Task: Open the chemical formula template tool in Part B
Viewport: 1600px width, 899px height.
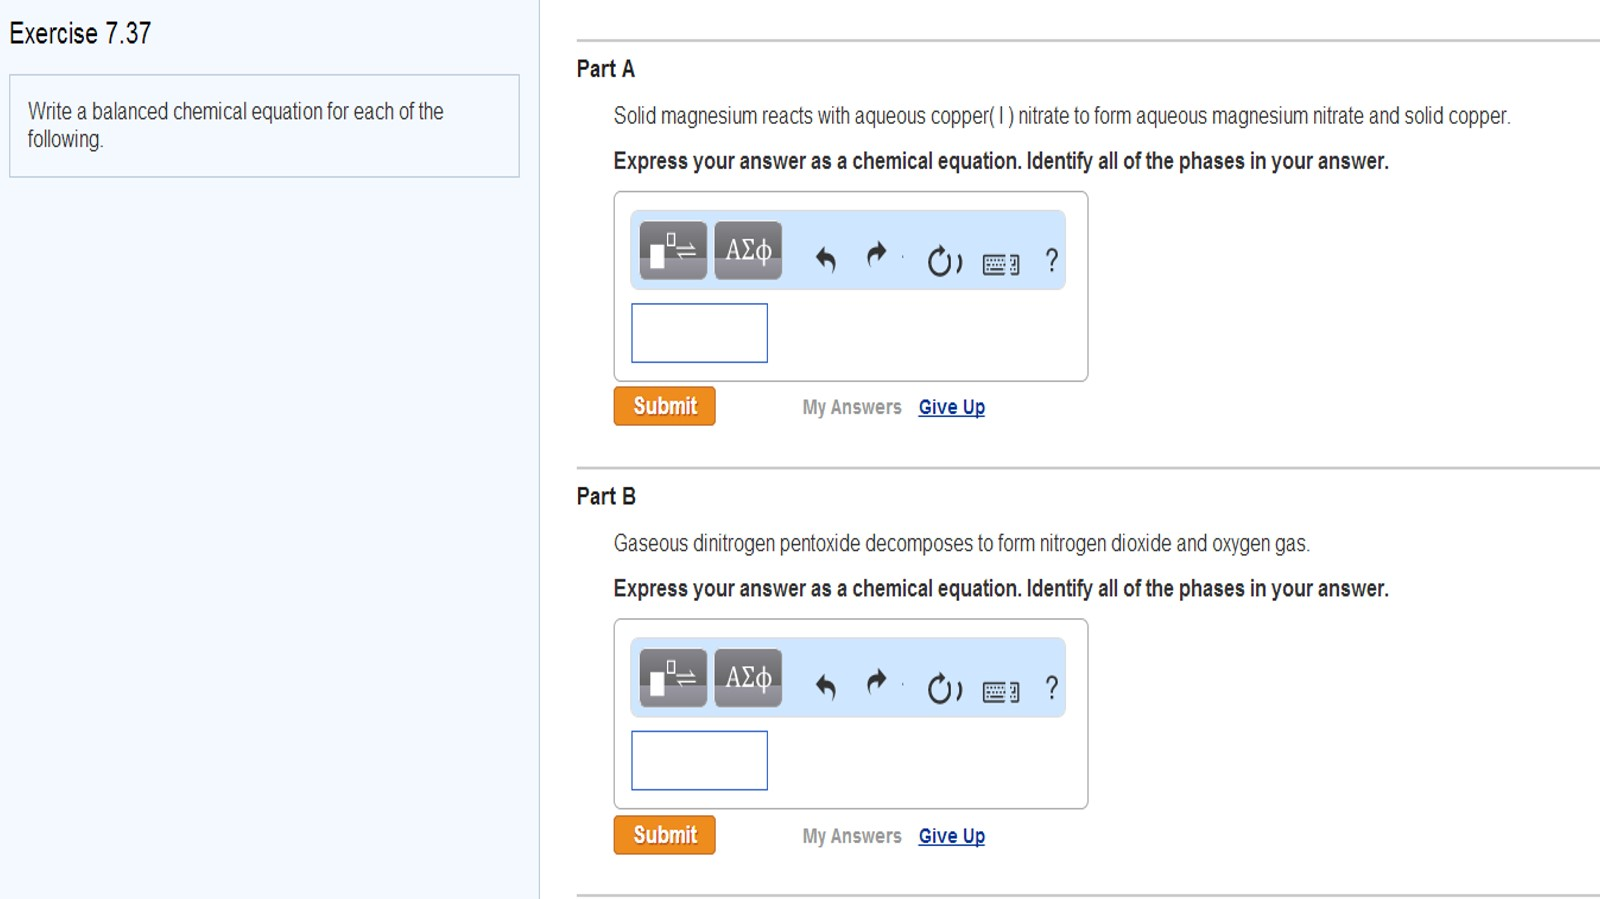Action: point(671,680)
